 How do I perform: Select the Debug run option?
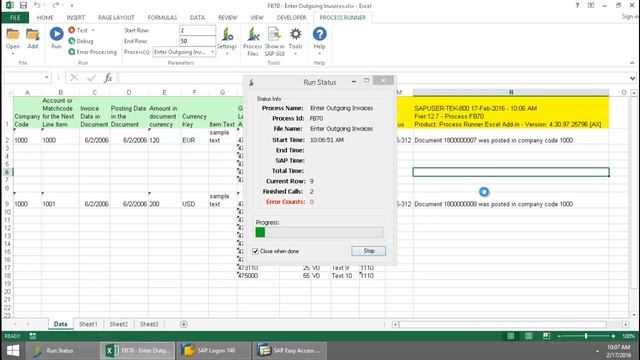(x=81, y=41)
